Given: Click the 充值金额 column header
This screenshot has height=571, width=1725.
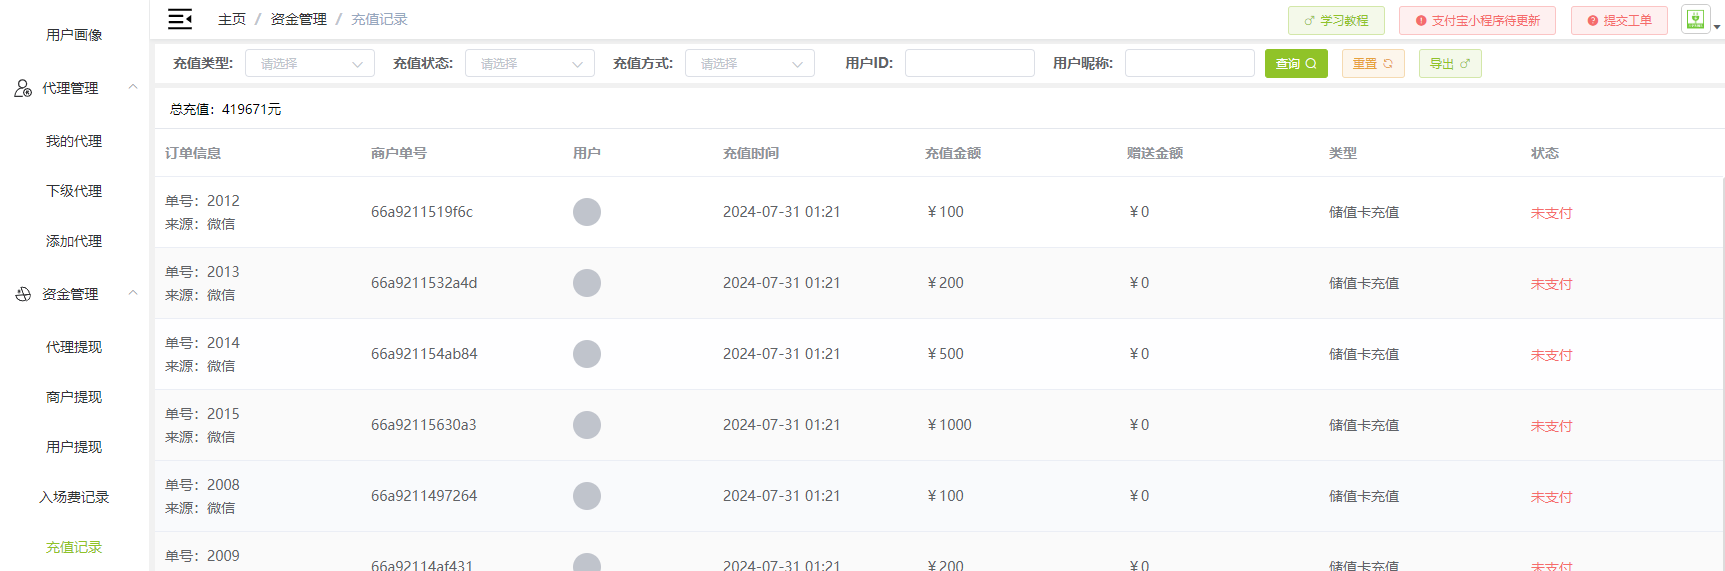Looking at the screenshot, I should coord(953,153).
